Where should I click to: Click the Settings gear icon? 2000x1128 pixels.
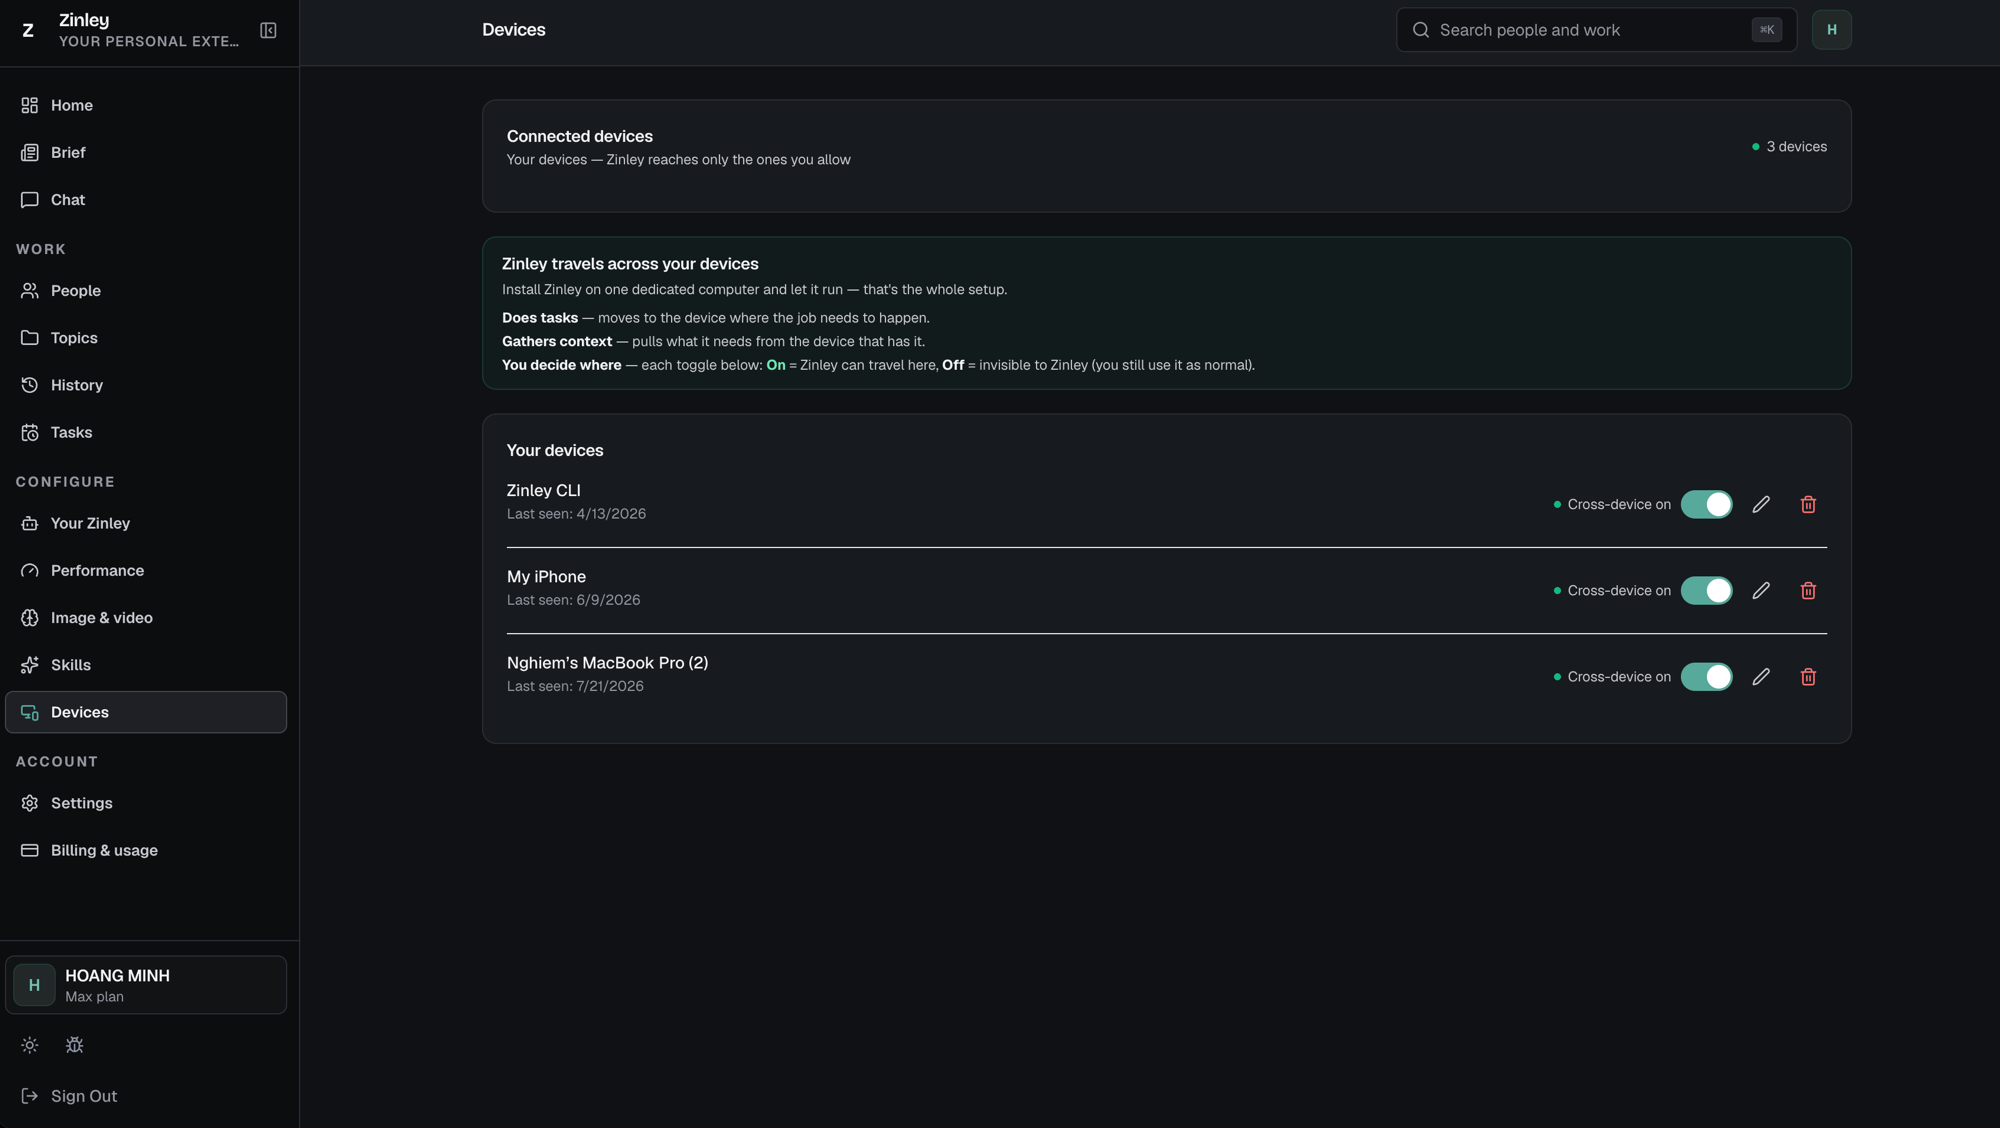pyautogui.click(x=30, y=803)
